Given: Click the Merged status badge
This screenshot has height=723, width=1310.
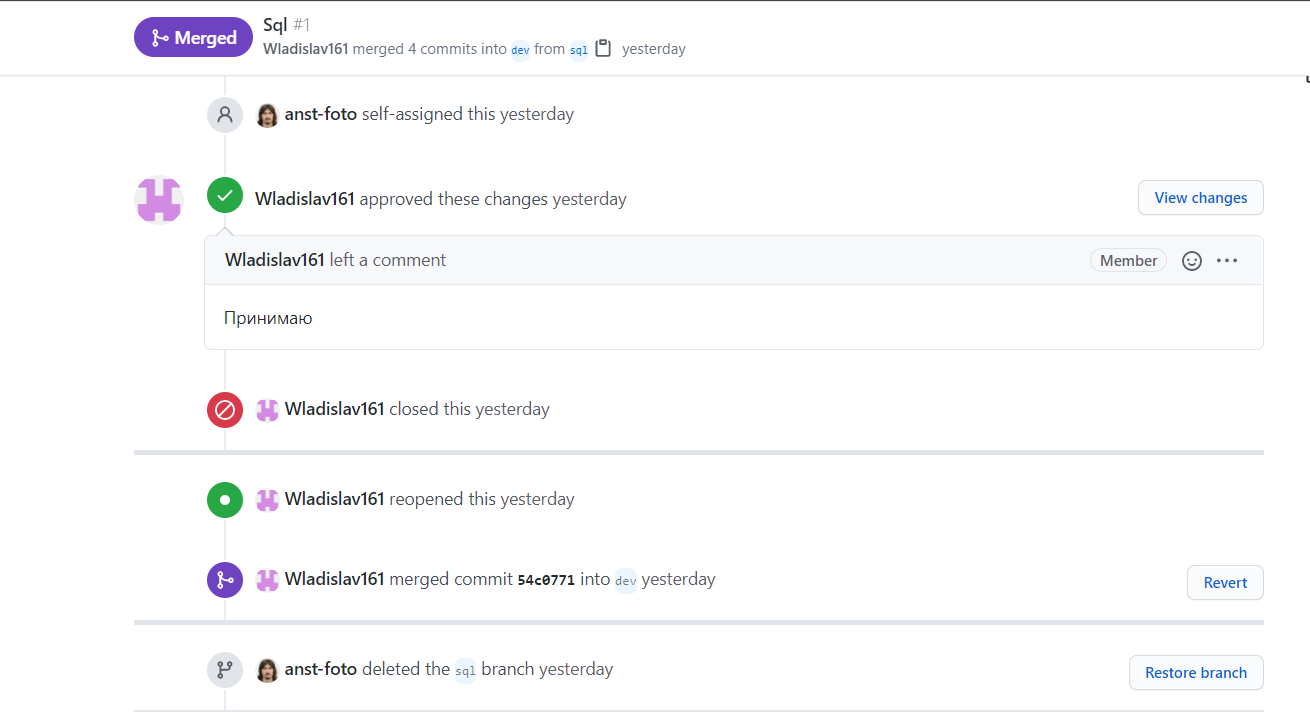Looking at the screenshot, I should [193, 36].
